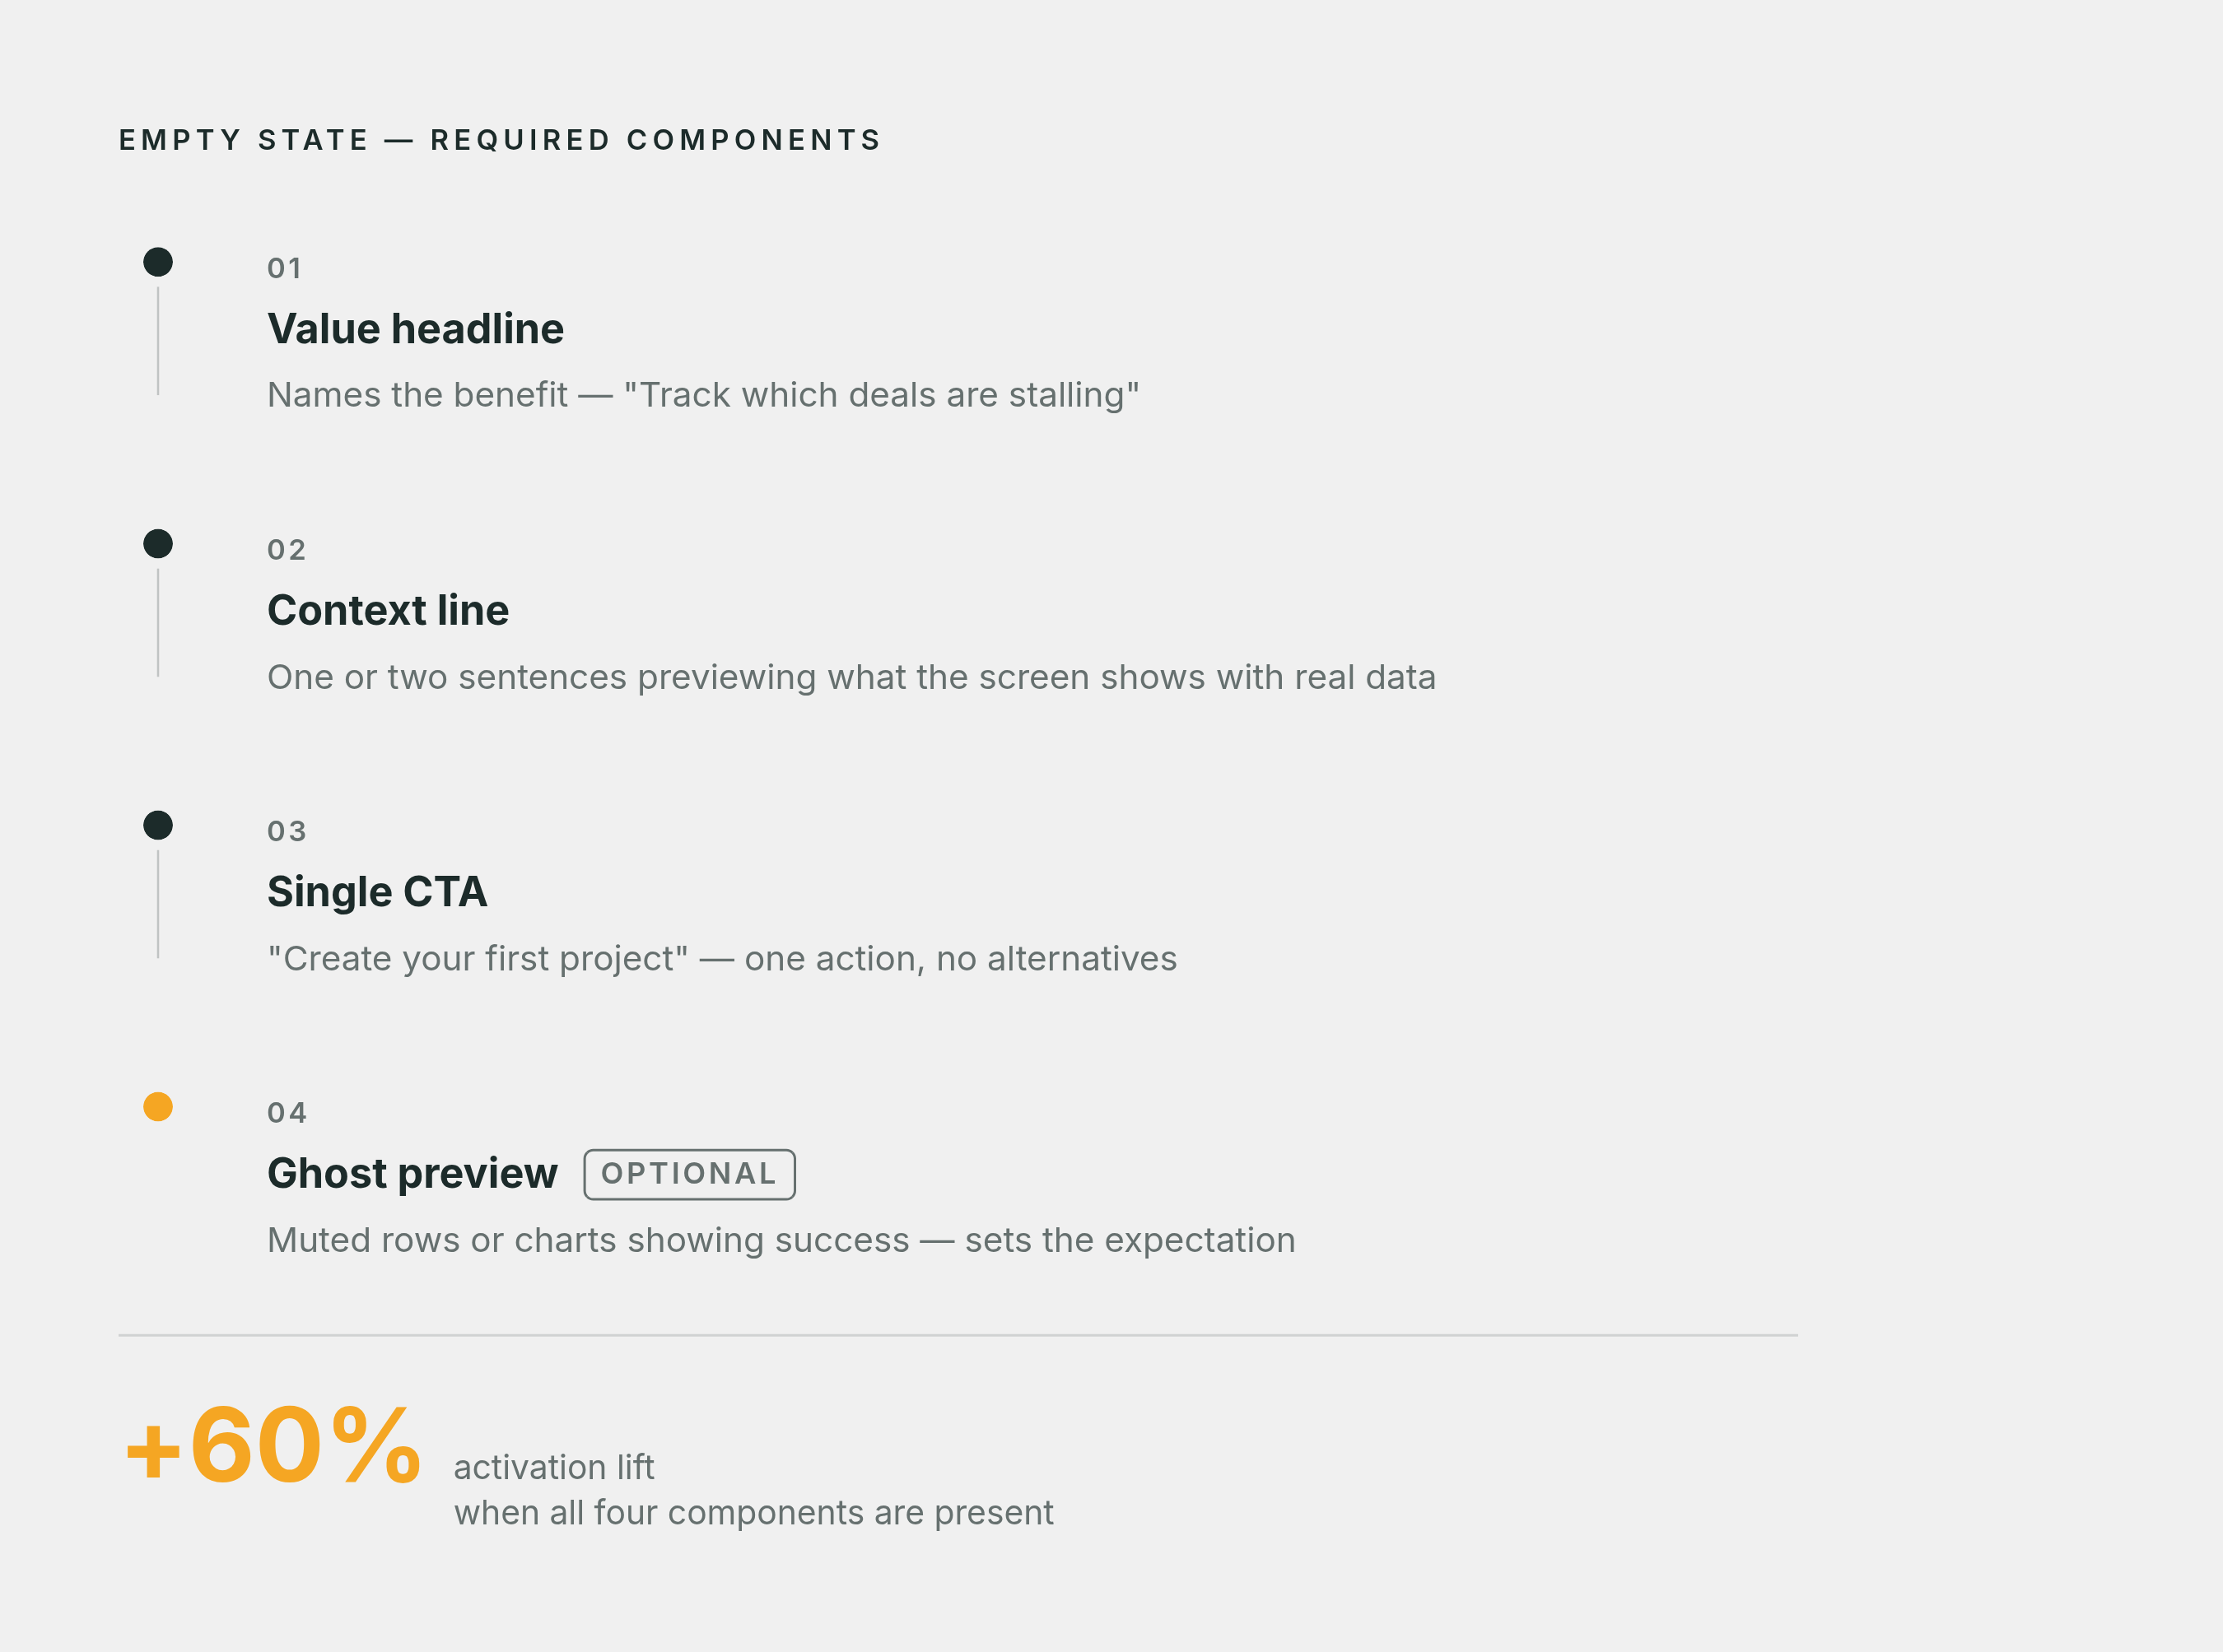Click the dark bullet dot beside step 01
This screenshot has width=2223, height=1652.
[158, 262]
